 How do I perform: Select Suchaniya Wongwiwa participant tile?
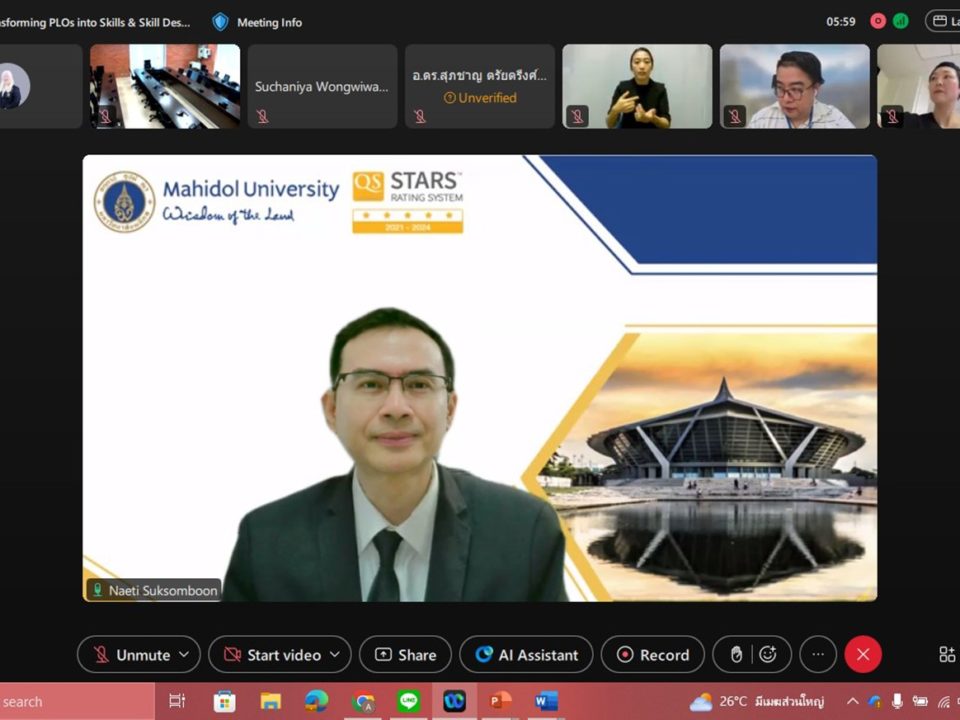pyautogui.click(x=322, y=87)
